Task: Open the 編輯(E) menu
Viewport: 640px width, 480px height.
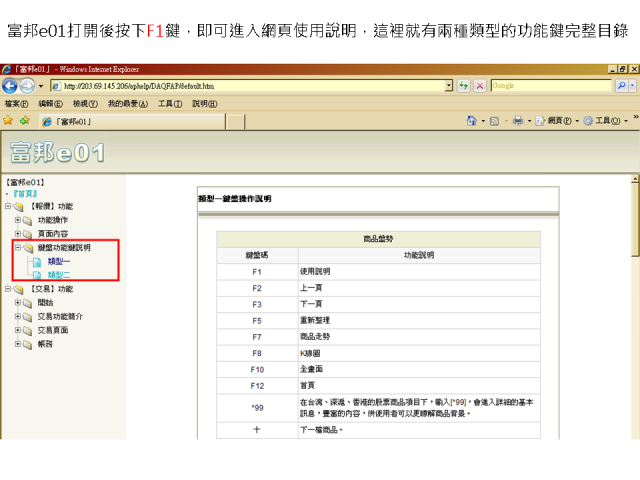Action: tap(51, 104)
